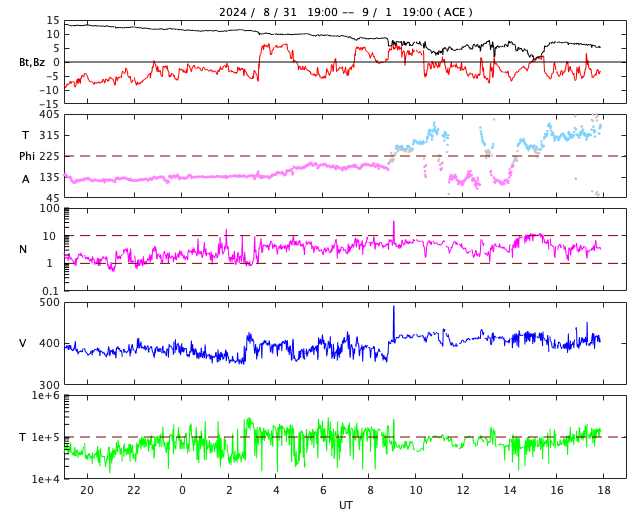The image size is (640, 512).
Task: Select the "Phi" axis label
Action: pyautogui.click(x=27, y=156)
